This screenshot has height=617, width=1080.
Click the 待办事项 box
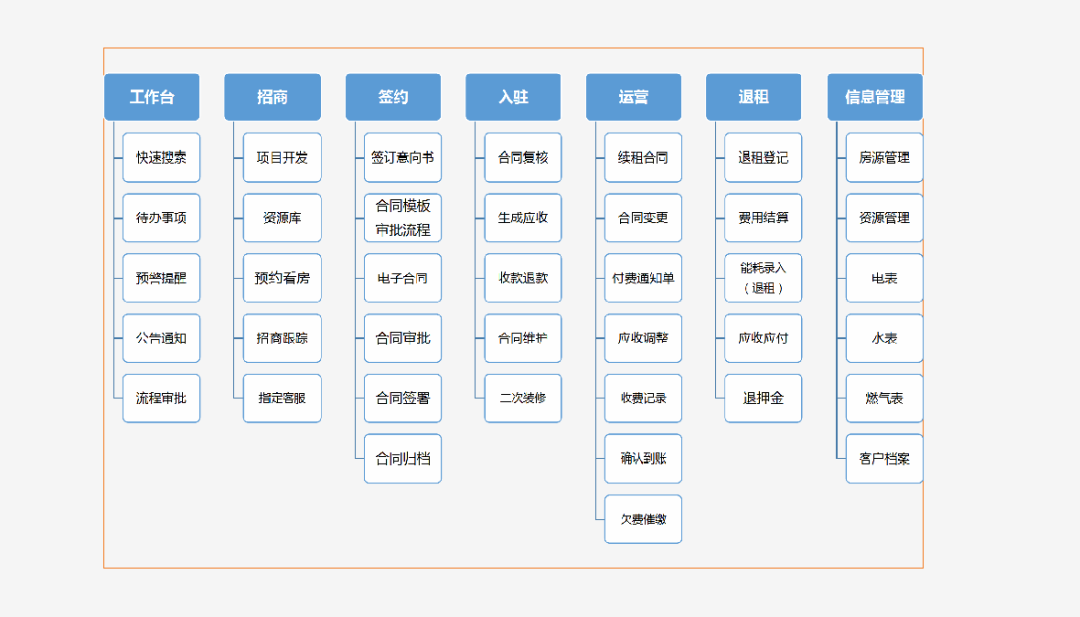pos(161,218)
